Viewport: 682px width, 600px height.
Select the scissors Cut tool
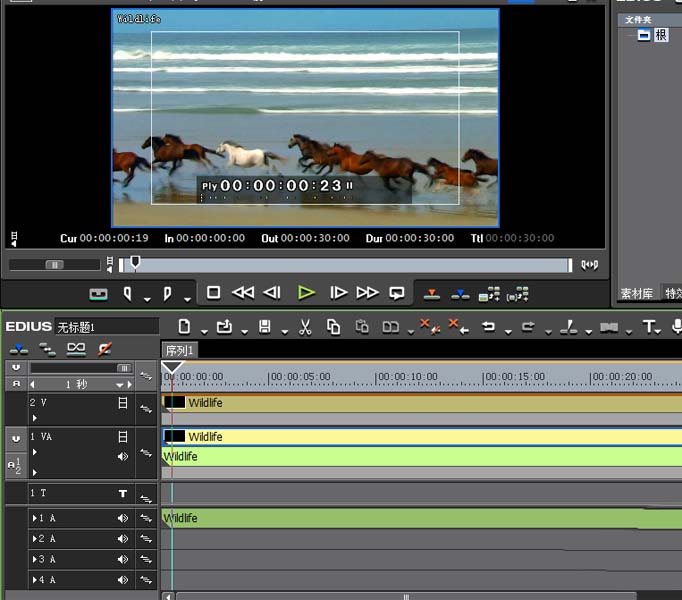305,327
